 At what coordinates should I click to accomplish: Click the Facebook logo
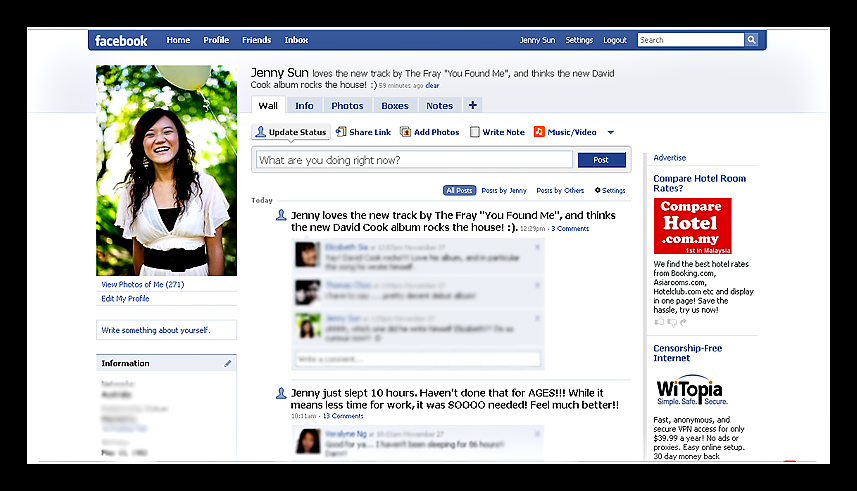coord(121,40)
